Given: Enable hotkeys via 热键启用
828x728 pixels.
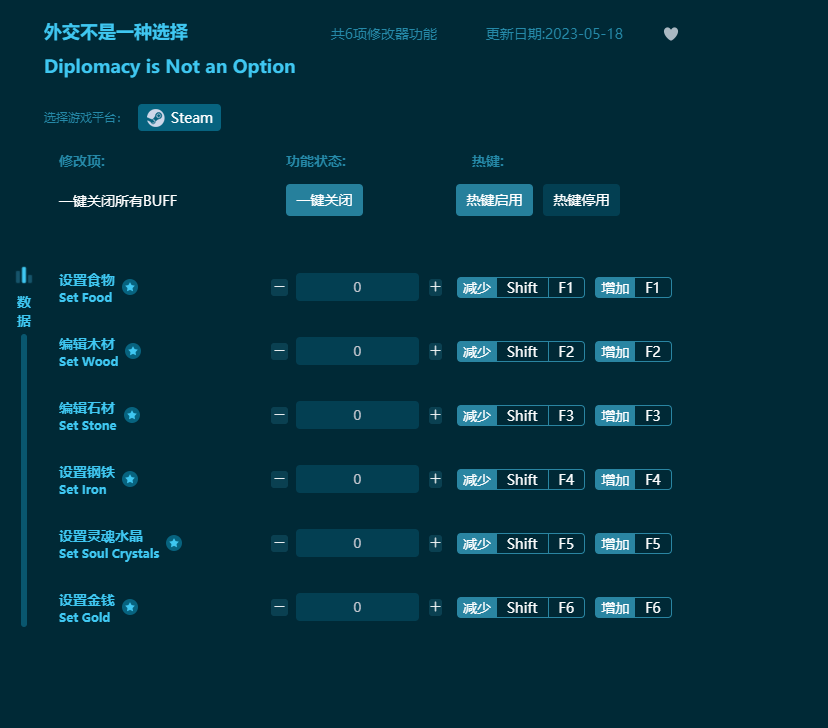Looking at the screenshot, I should click(494, 200).
